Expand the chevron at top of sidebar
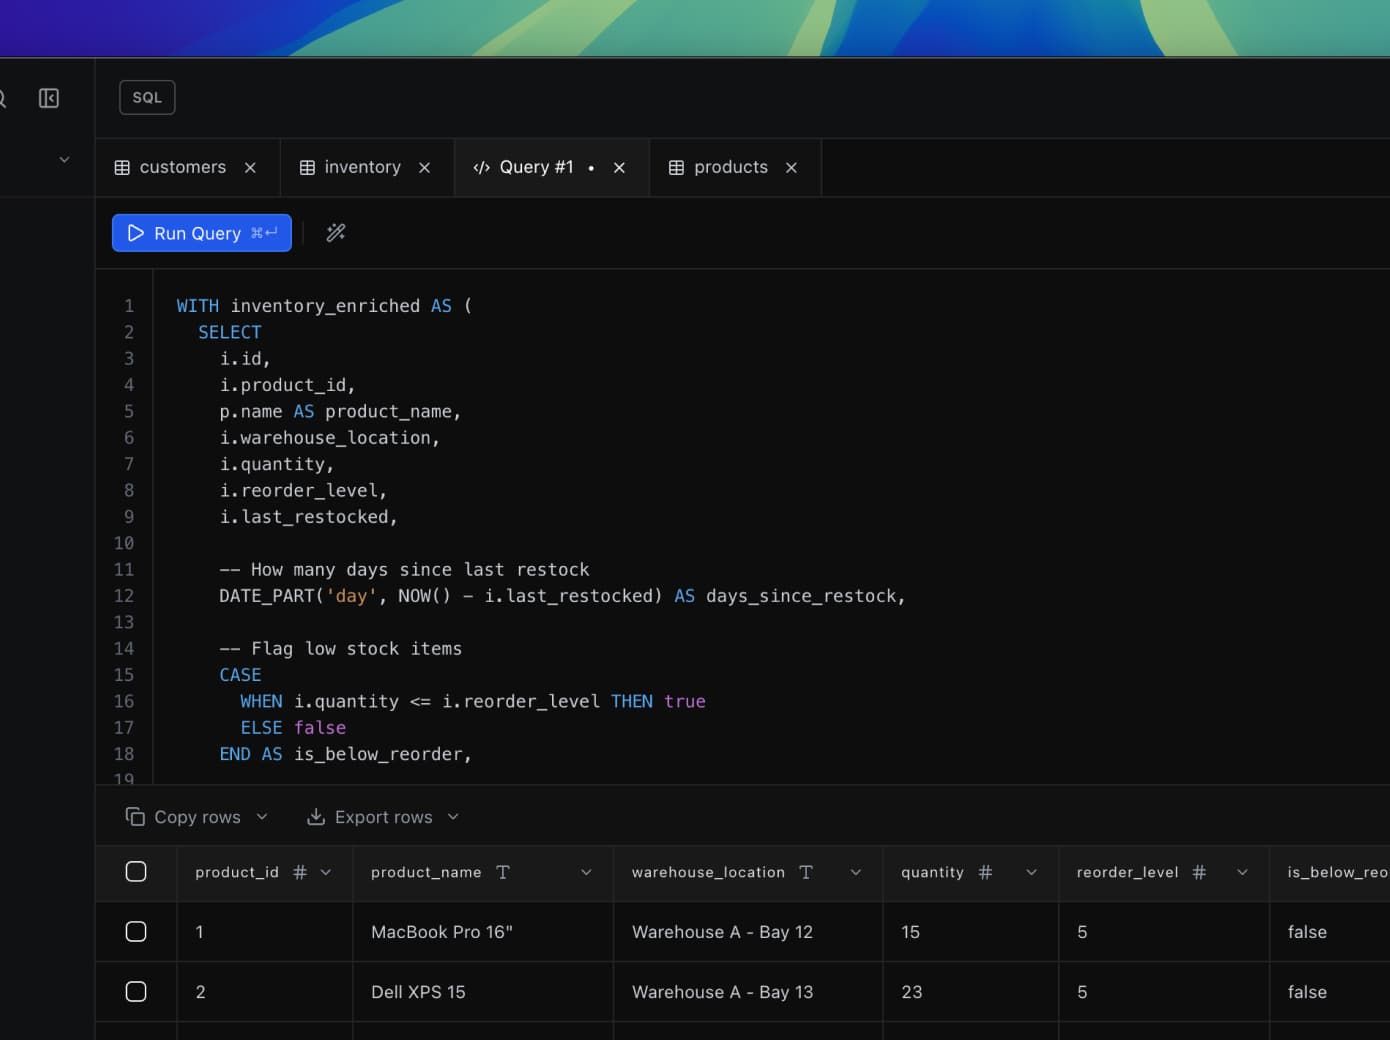 tap(63, 159)
